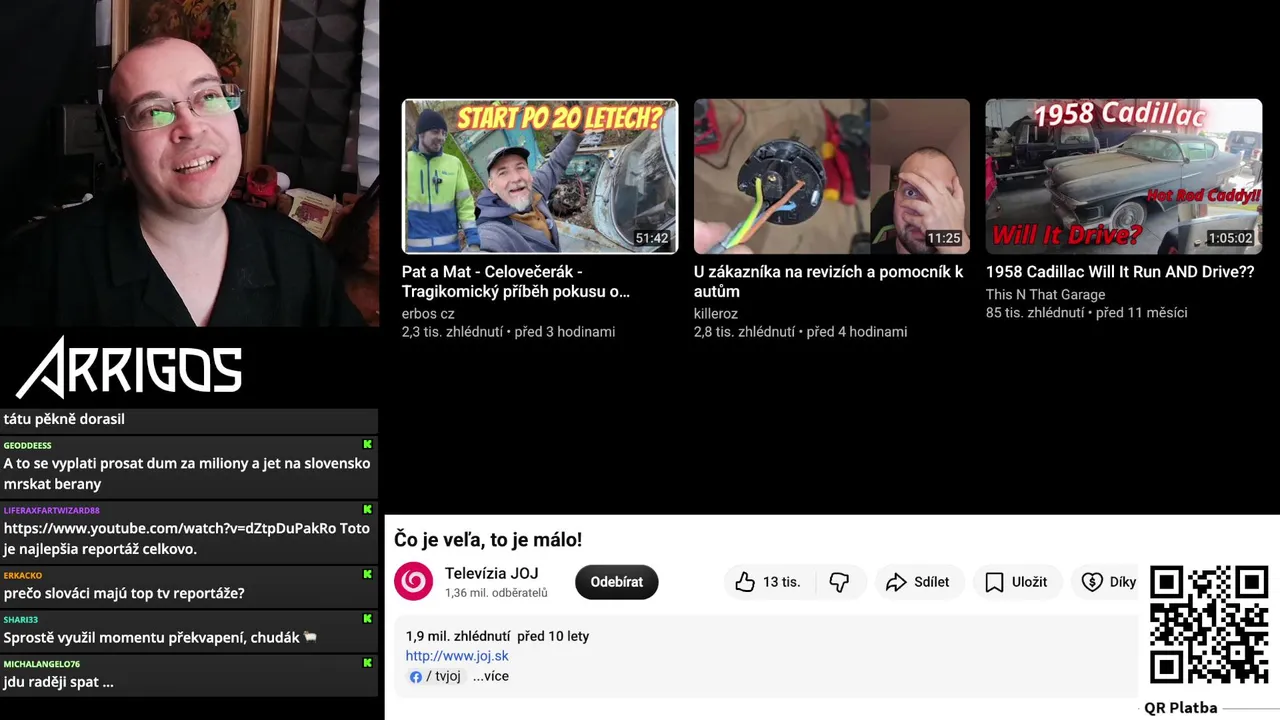Click the green badge beside SHARI33
This screenshot has width=1280, height=720.
tap(368, 618)
